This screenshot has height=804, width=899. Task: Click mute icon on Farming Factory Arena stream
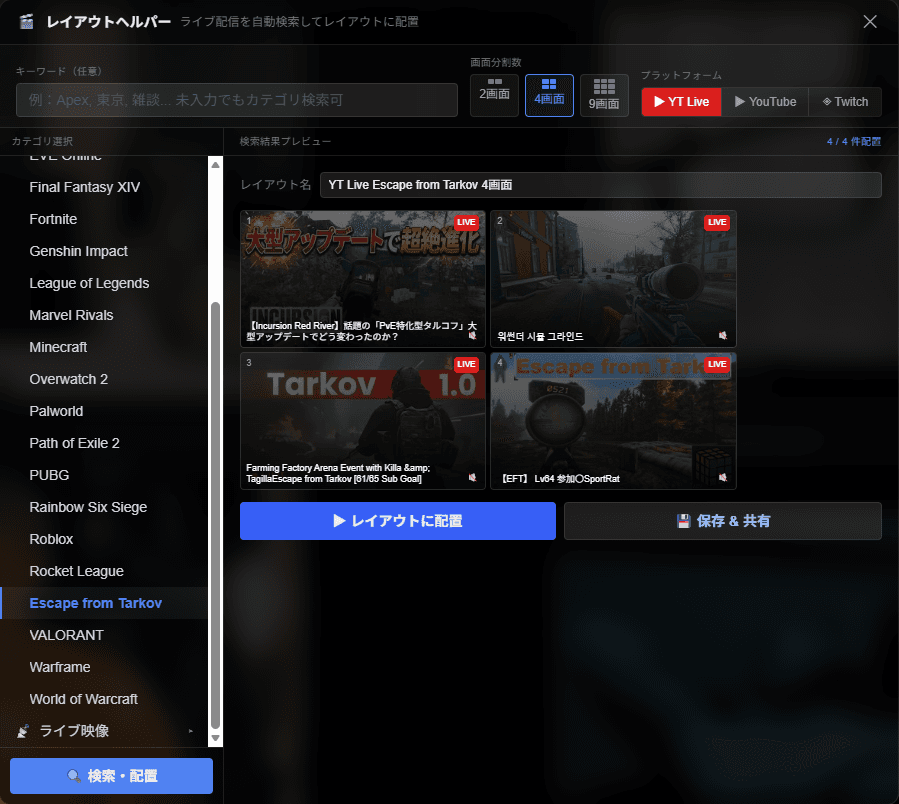pos(472,478)
